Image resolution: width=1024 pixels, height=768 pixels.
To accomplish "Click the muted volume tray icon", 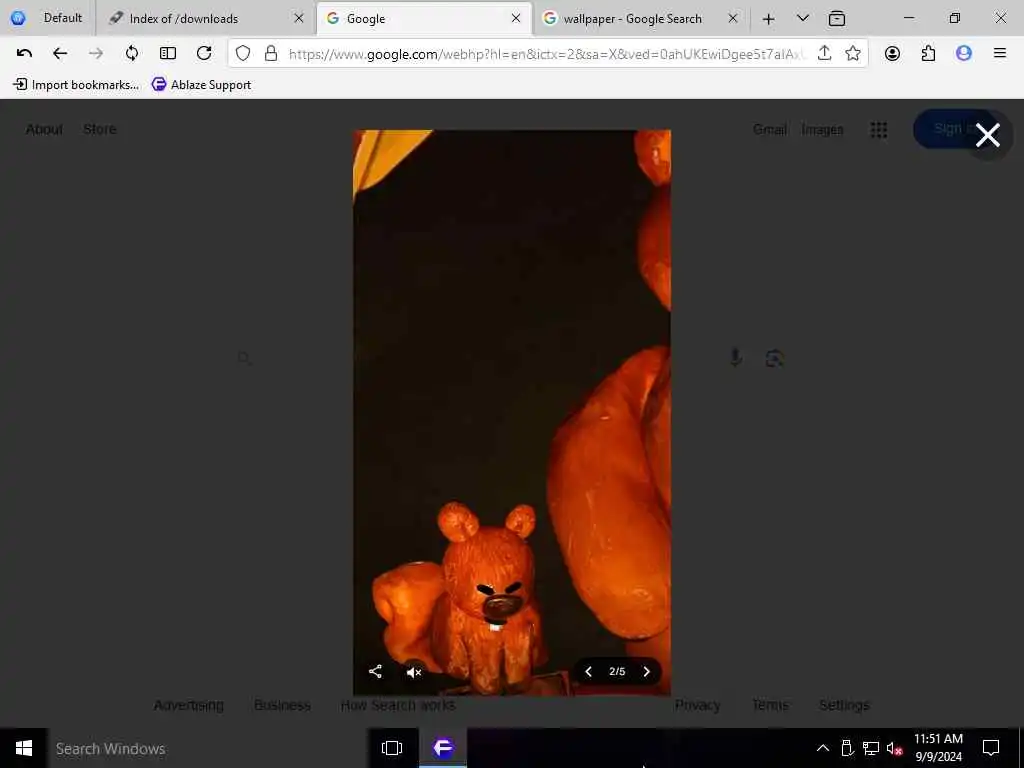I will [x=894, y=748].
